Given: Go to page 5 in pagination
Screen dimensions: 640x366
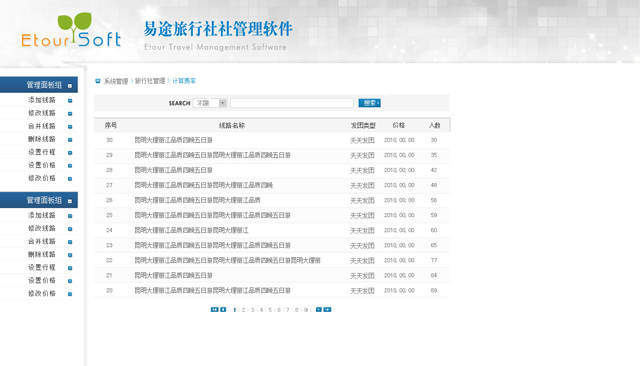Looking at the screenshot, I should click(270, 310).
